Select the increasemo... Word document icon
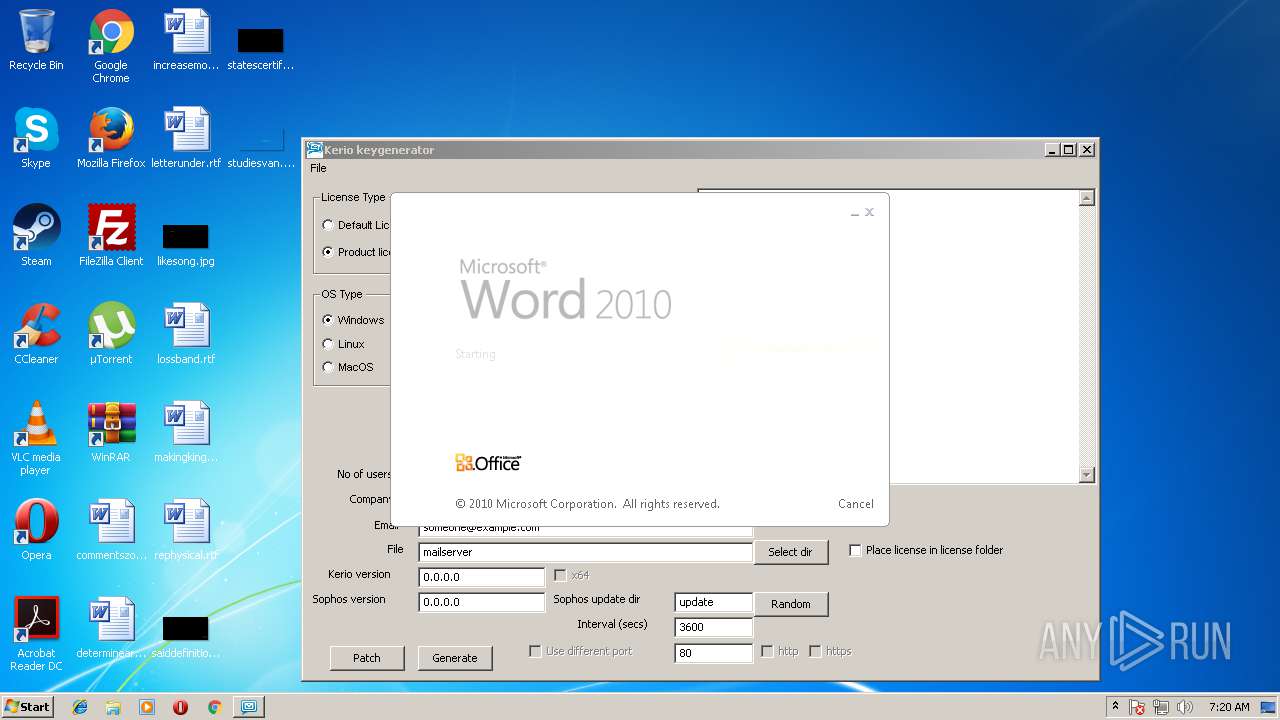Image resolution: width=1280 pixels, height=720 pixels. tap(186, 41)
